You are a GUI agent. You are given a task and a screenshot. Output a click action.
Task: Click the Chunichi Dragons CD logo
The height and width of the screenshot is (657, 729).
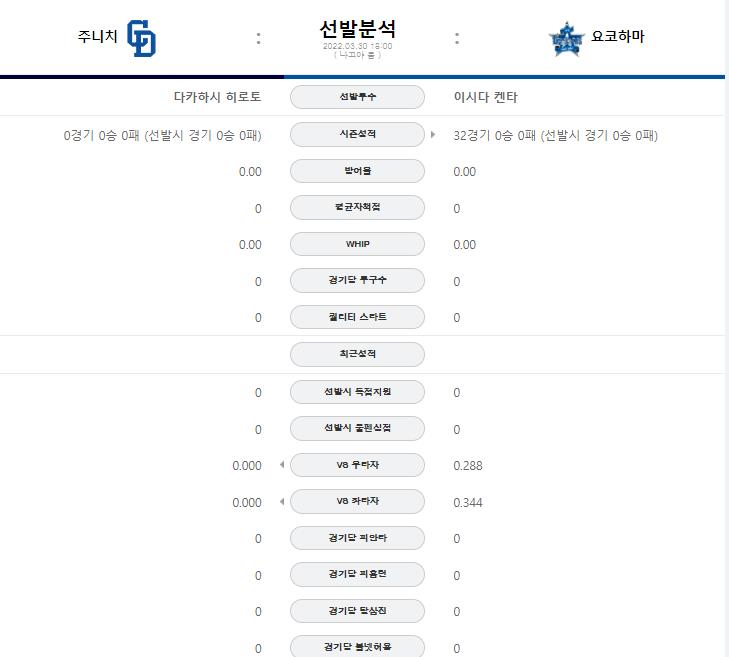tap(141, 38)
